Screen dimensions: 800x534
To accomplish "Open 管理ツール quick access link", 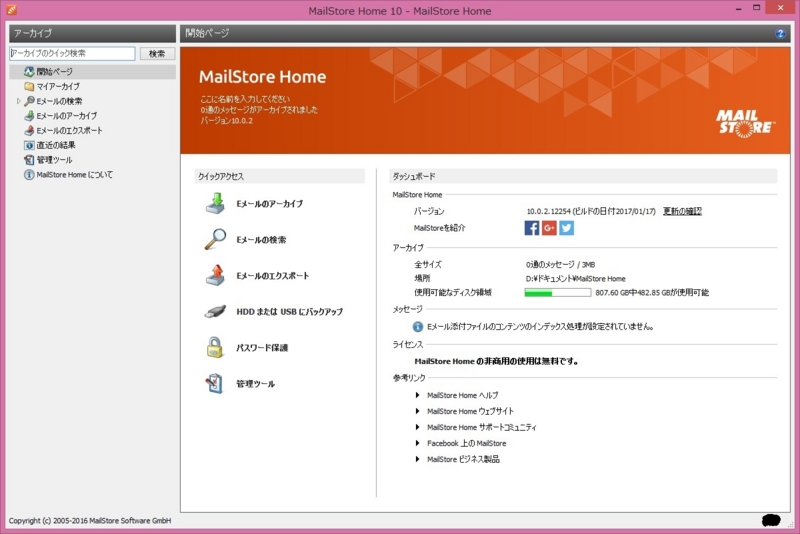I will pos(255,384).
